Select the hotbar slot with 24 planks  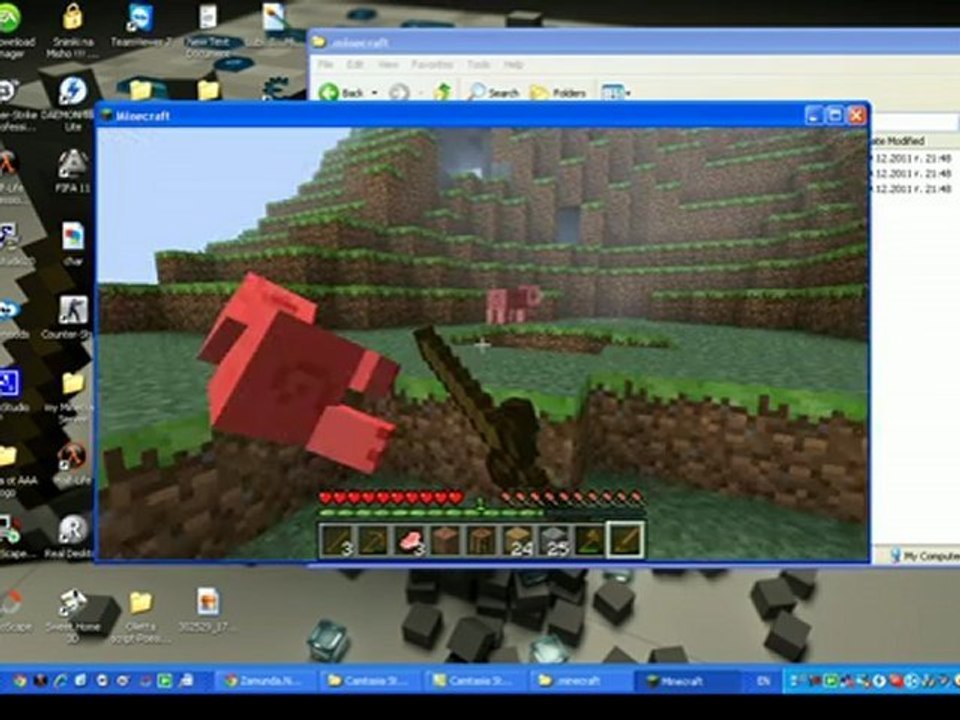tap(517, 541)
